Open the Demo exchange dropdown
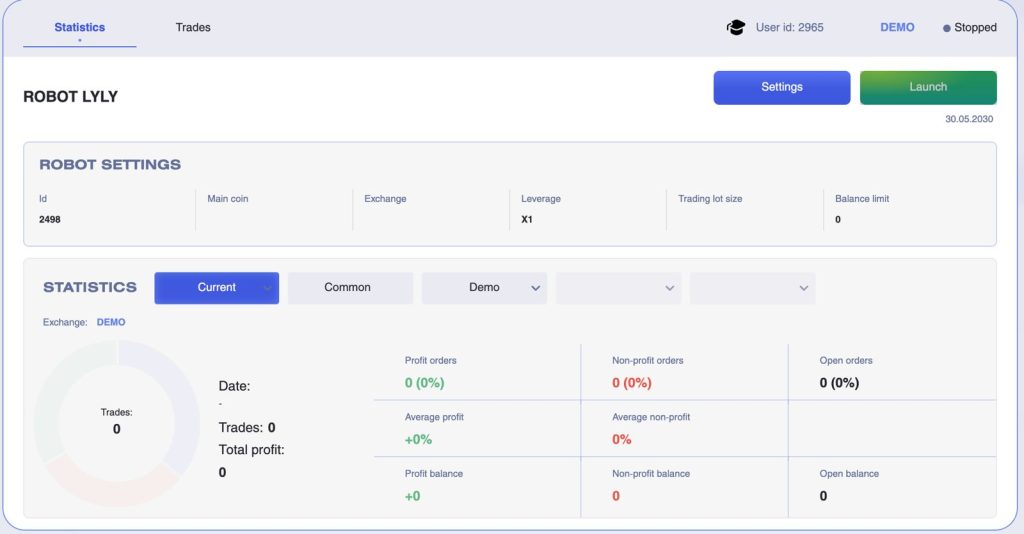The width and height of the screenshot is (1024, 534). [x=484, y=288]
